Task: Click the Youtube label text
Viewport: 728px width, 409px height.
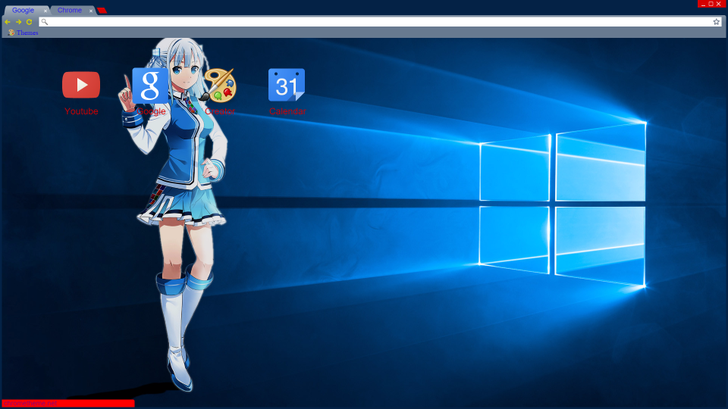Action: 81,111
